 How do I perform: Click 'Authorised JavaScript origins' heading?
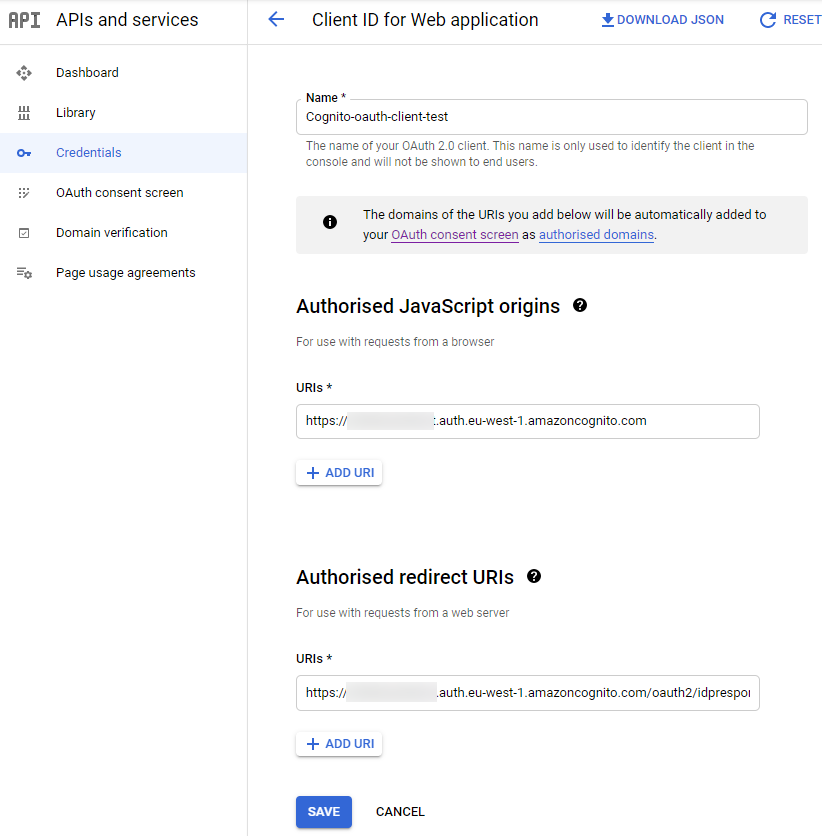[x=428, y=307]
